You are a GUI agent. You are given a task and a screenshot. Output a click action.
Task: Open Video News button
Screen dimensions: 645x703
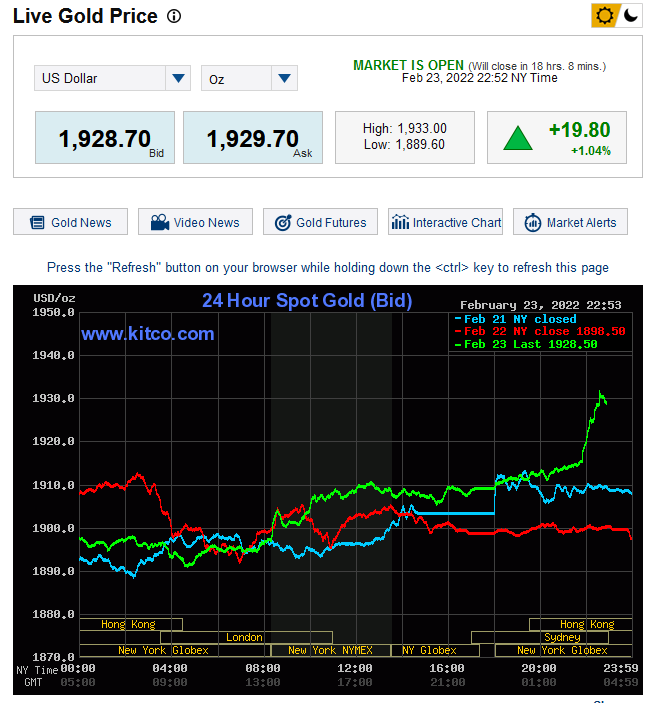pyautogui.click(x=195, y=222)
